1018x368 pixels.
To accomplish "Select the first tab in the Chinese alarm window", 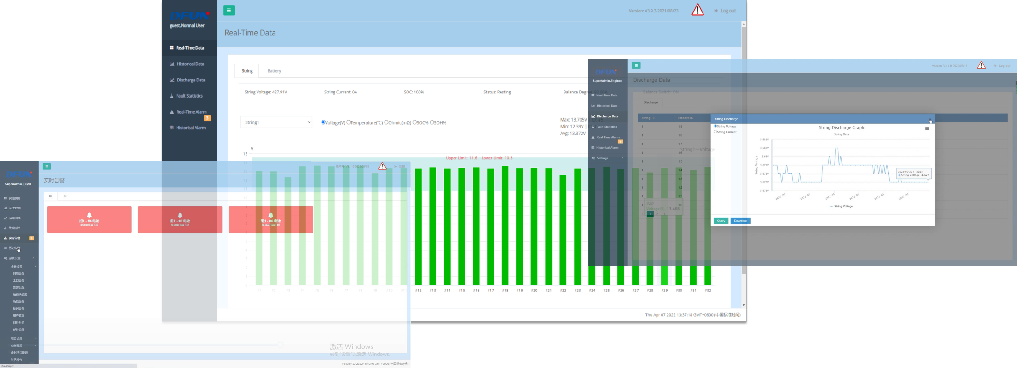I will click(x=51, y=195).
